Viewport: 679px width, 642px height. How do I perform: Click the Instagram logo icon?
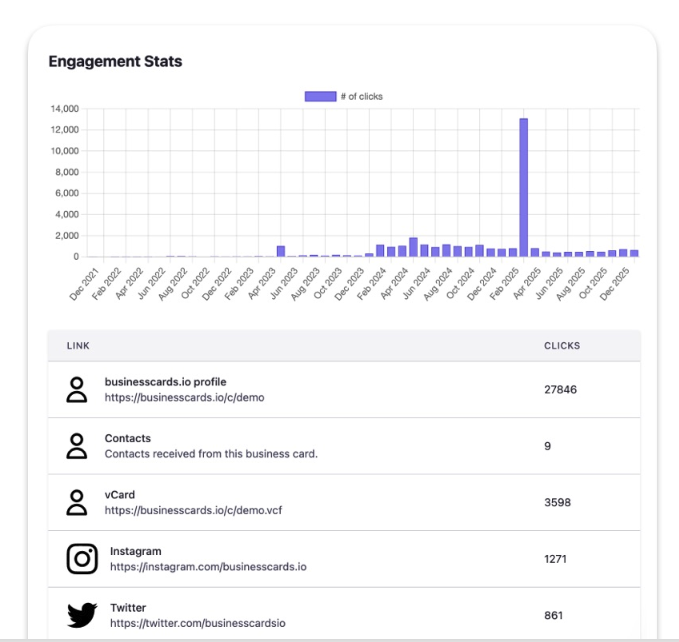point(82,558)
